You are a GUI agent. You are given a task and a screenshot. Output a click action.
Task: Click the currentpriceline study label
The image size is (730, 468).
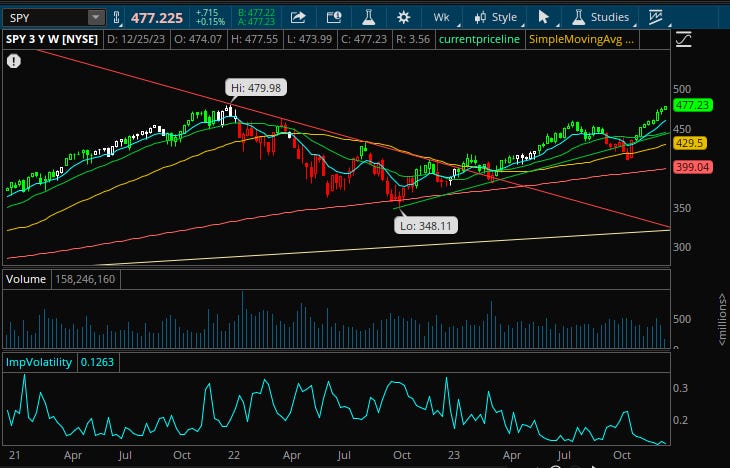coord(479,39)
